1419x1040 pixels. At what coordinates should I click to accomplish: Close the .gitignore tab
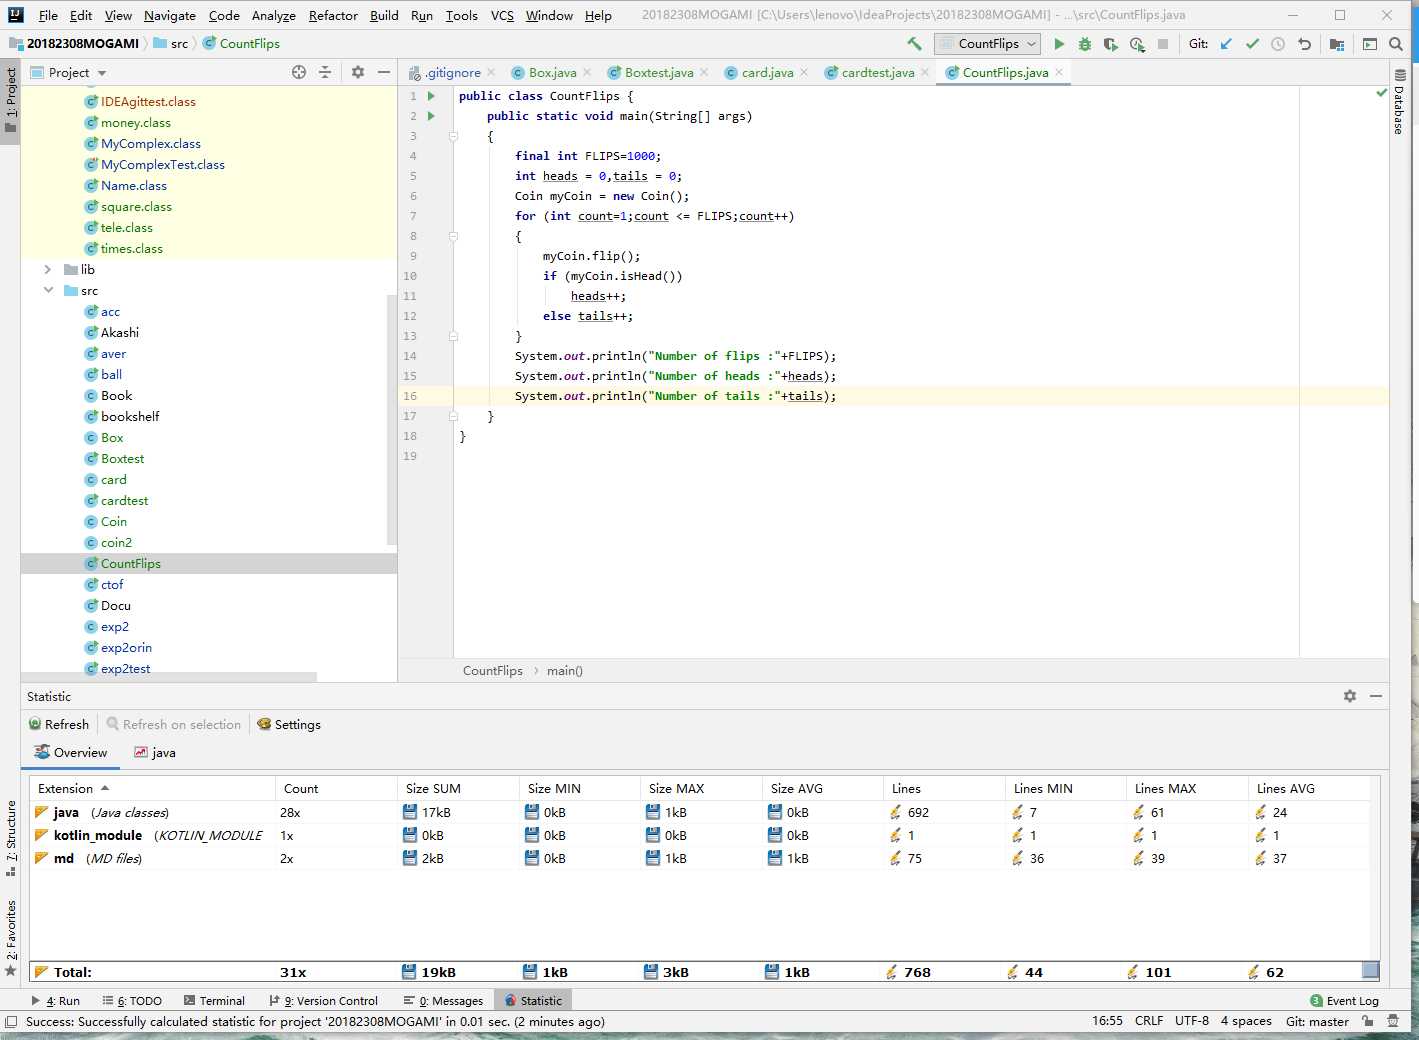[491, 72]
